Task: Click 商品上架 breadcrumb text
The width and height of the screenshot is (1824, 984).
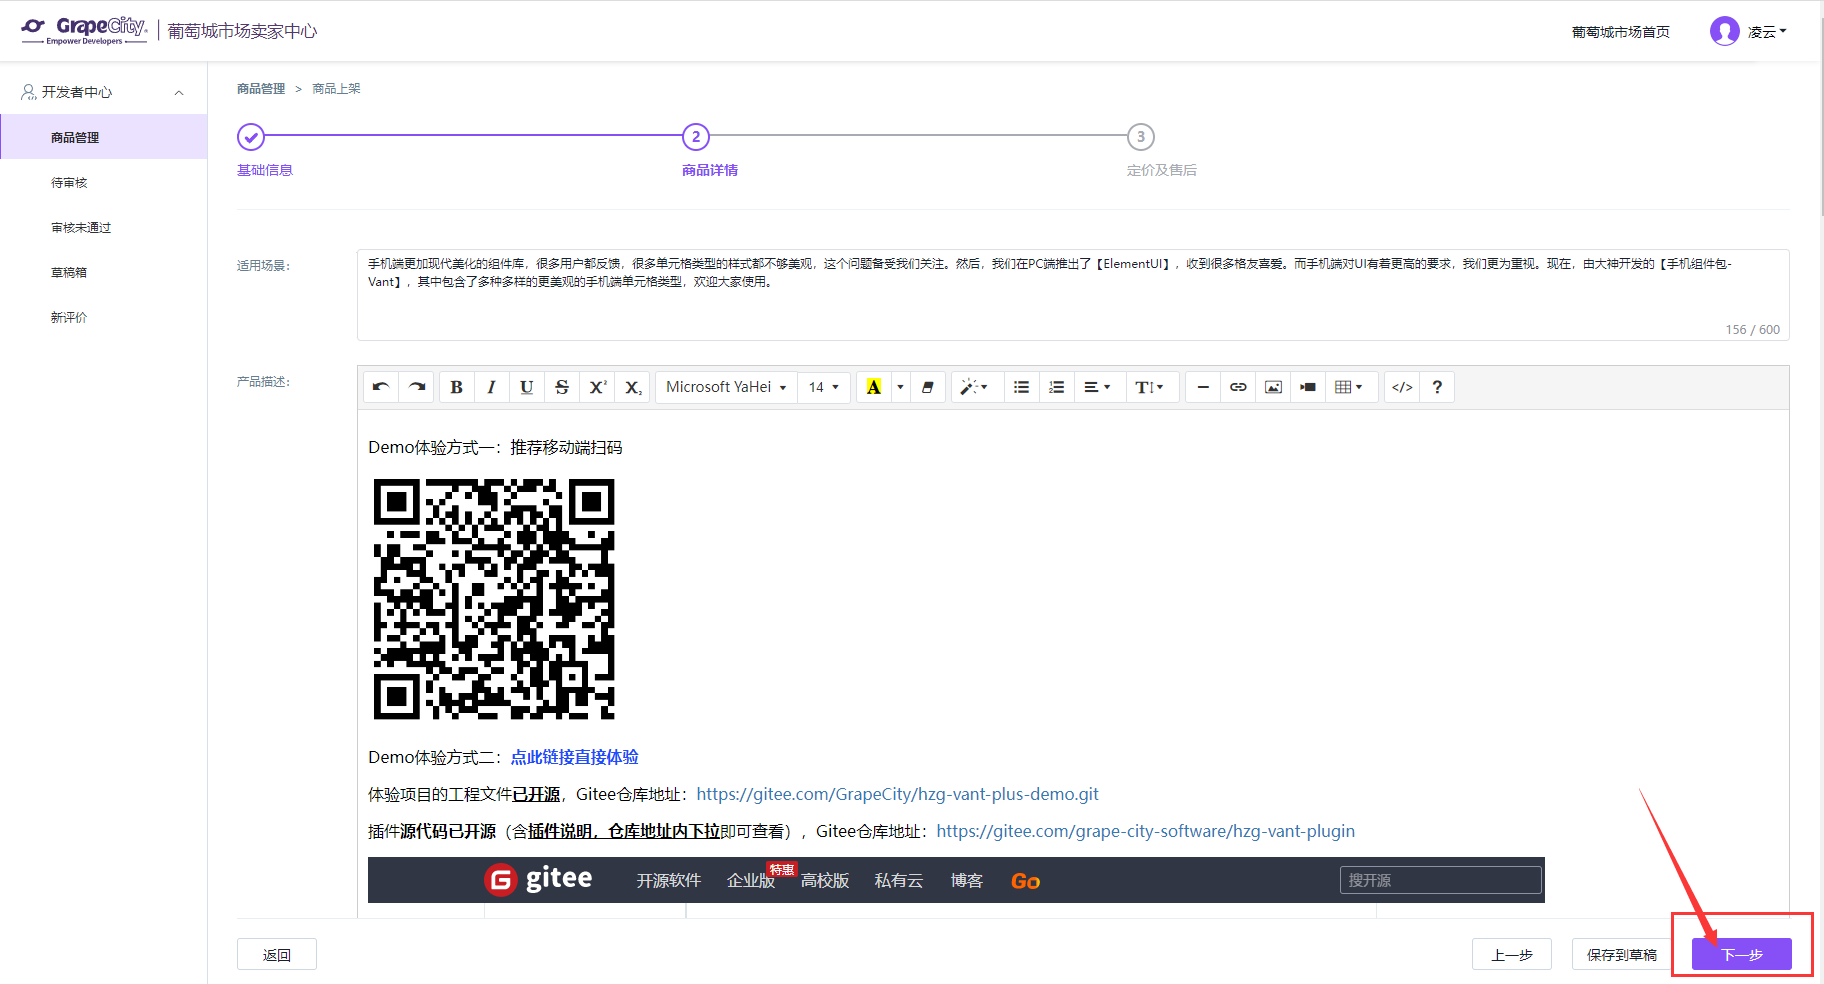Action: coord(336,89)
